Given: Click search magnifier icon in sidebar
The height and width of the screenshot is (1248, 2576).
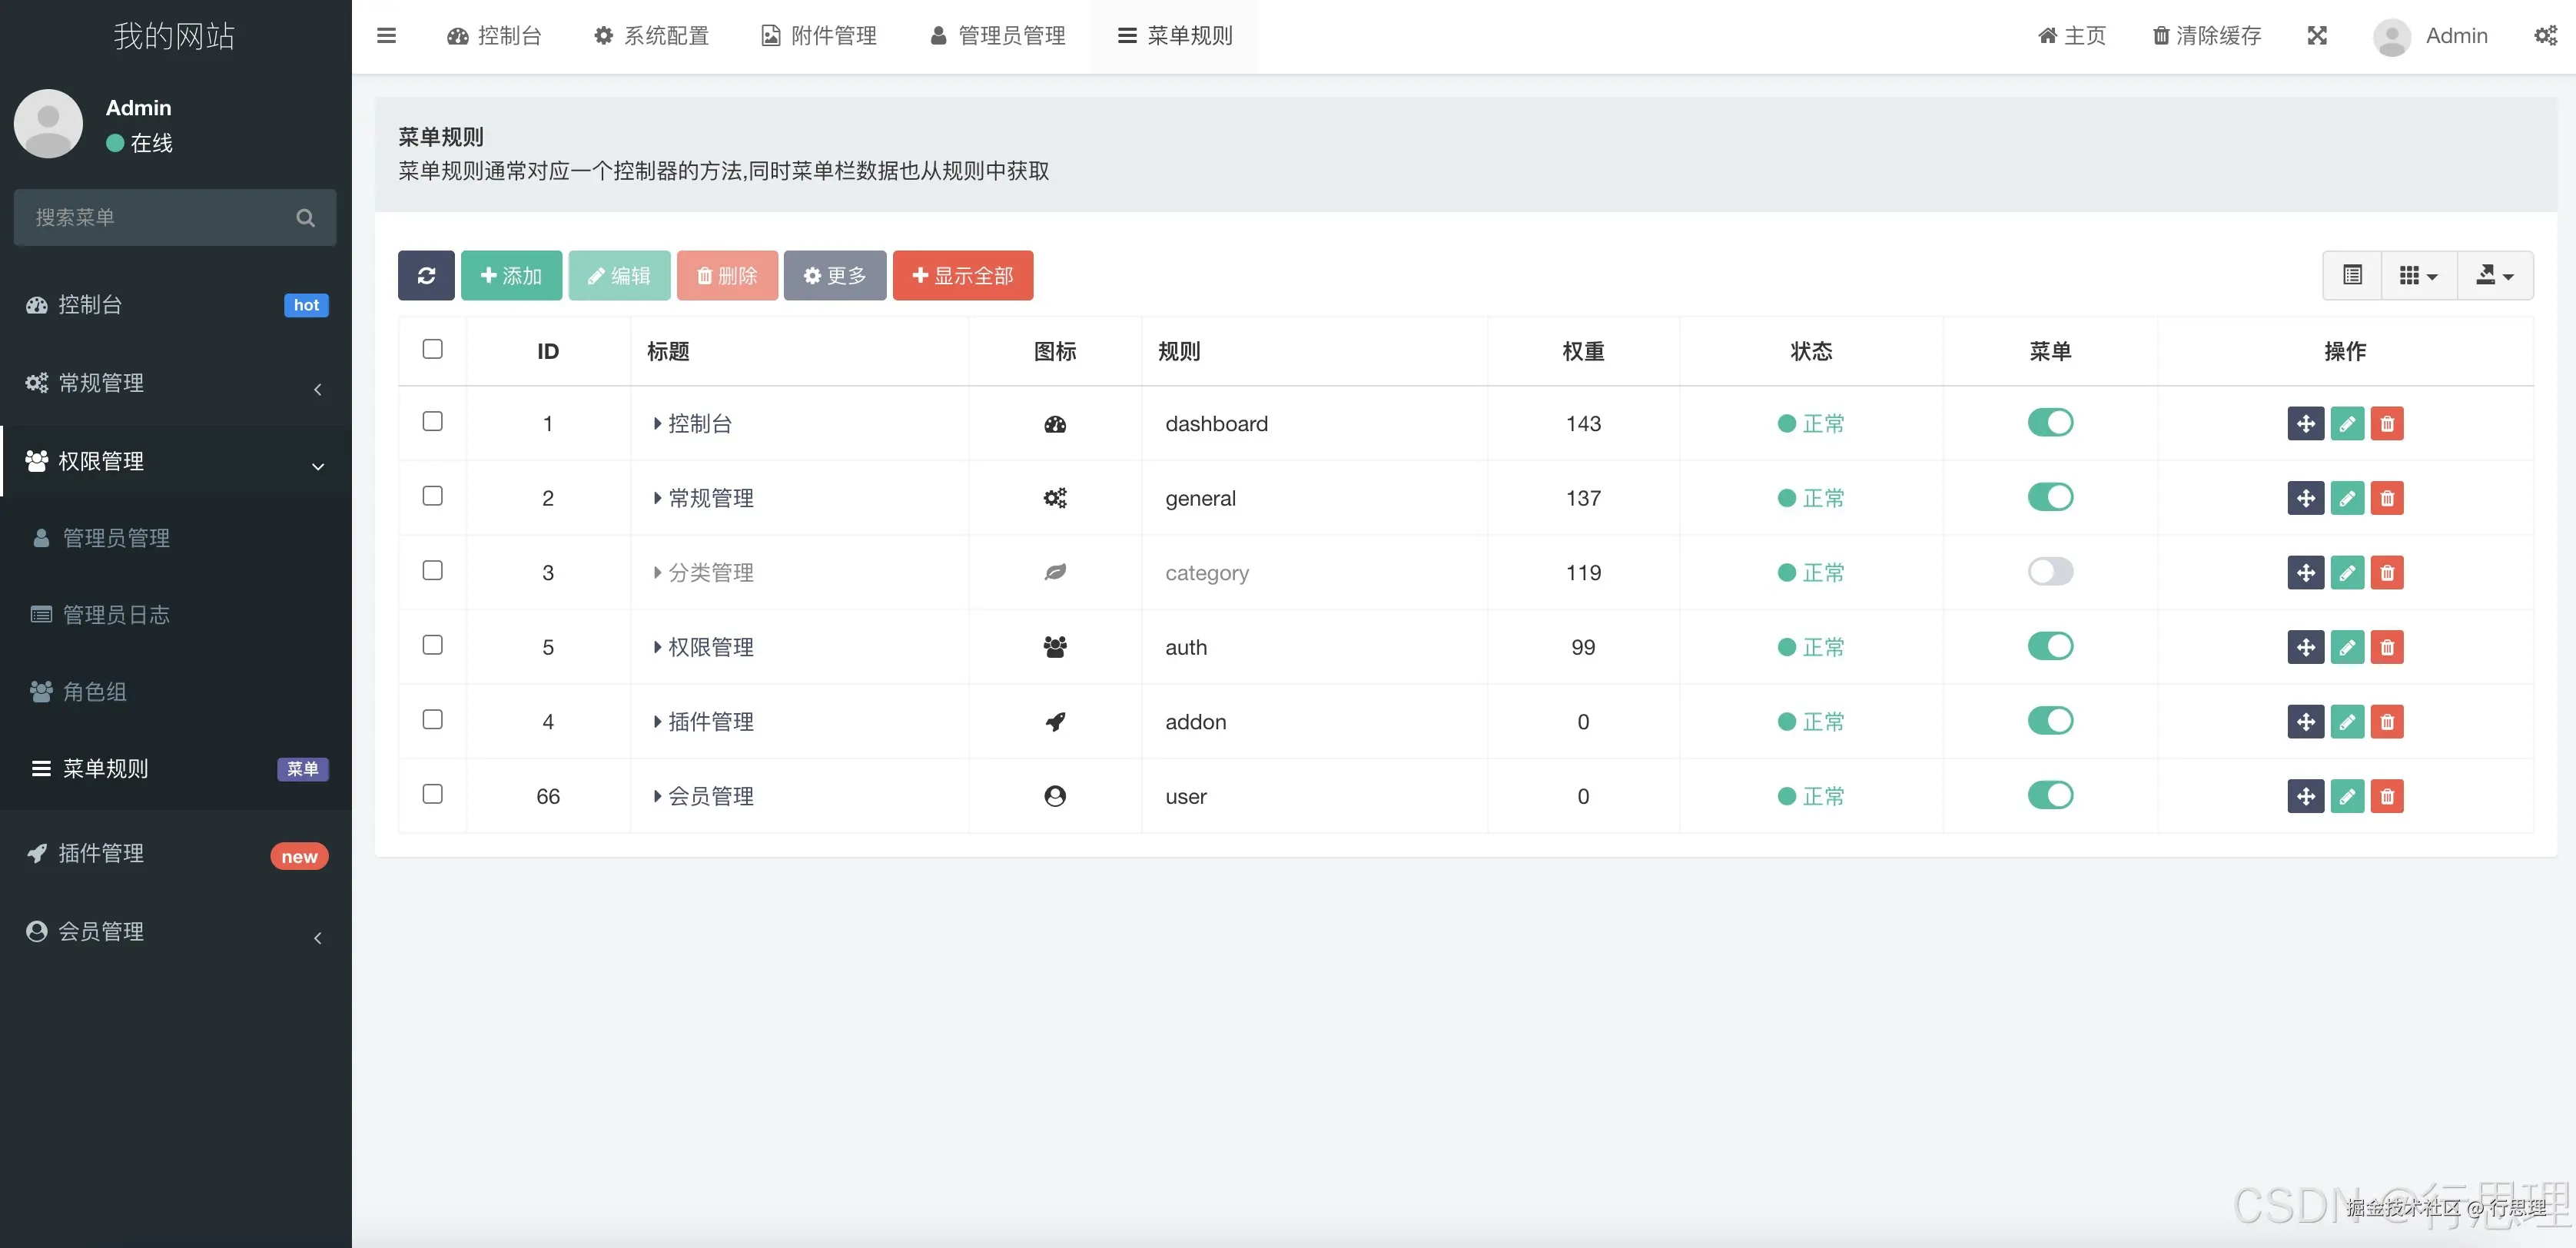Looking at the screenshot, I should pyautogui.click(x=305, y=218).
